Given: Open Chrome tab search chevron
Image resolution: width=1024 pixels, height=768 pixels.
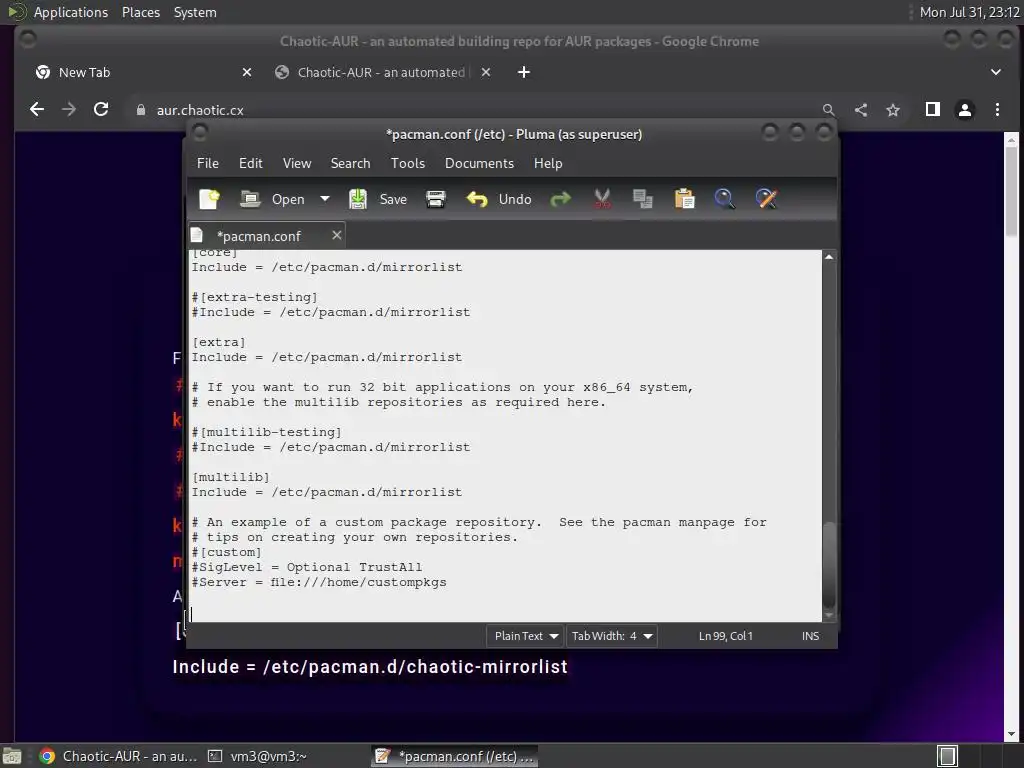Looking at the screenshot, I should pos(995,72).
